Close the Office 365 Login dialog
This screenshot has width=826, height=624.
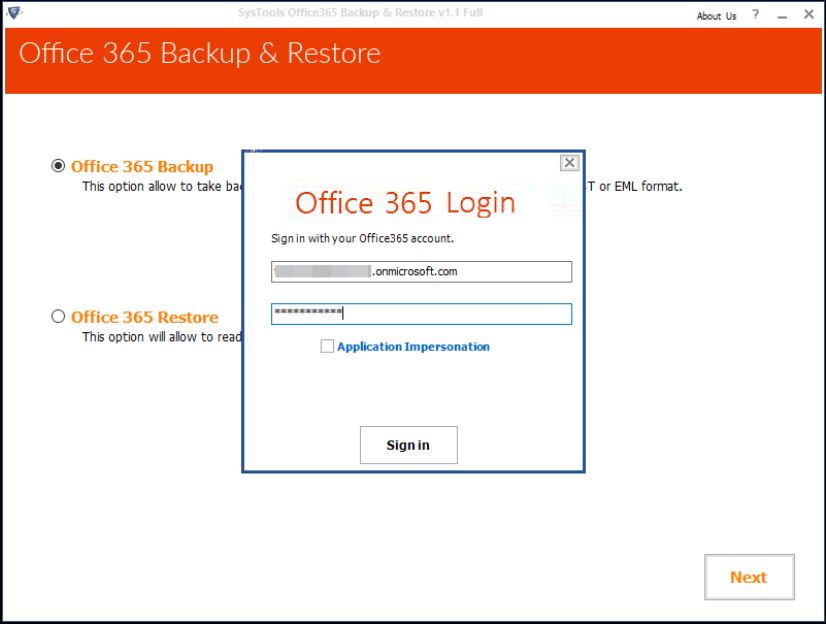click(569, 163)
